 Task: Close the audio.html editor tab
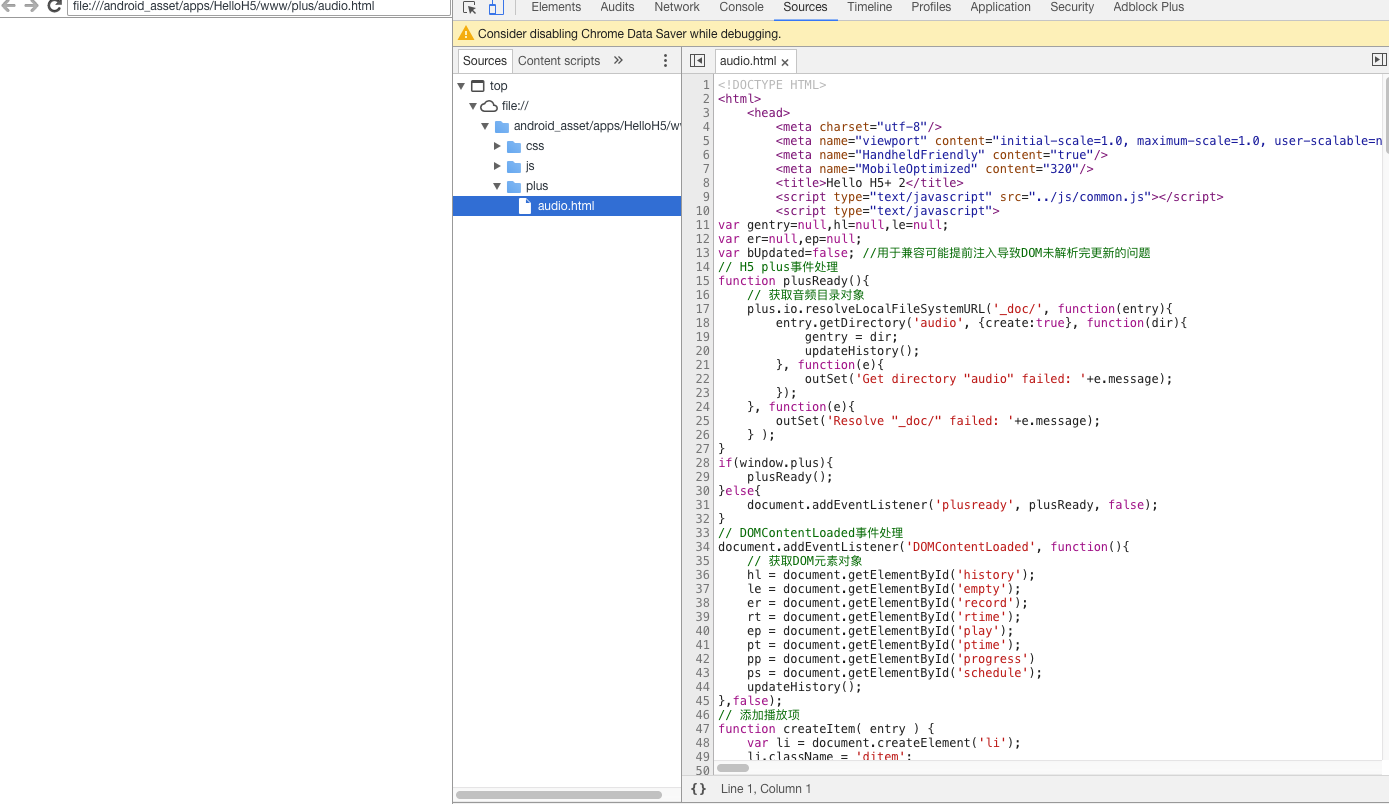(x=785, y=62)
